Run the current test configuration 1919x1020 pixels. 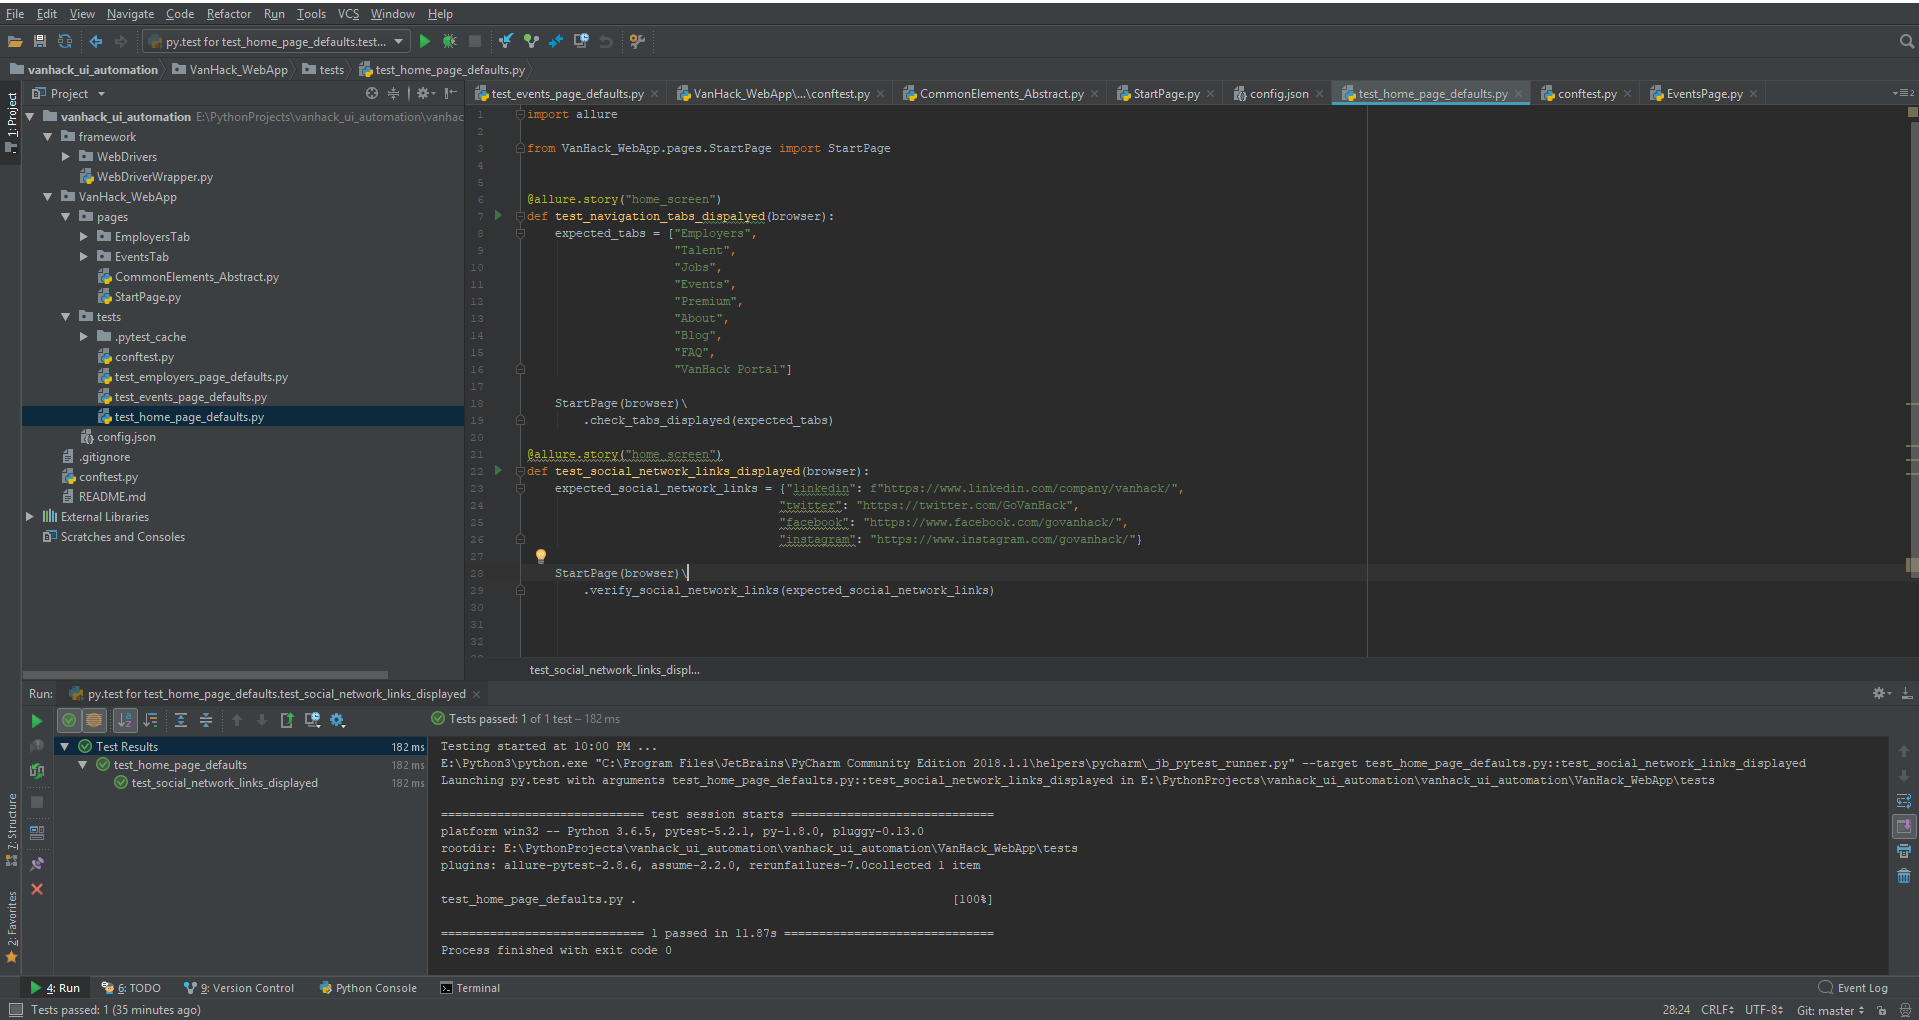[x=424, y=41]
